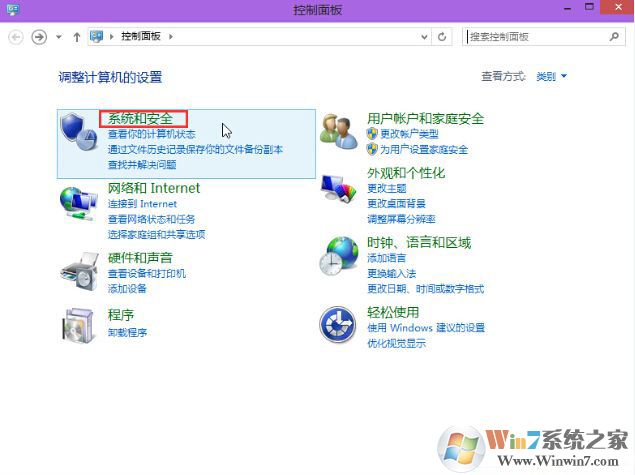Screen dimensions: 635x475
Task: Open 时钟、语言和区域 category
Action: (x=419, y=243)
